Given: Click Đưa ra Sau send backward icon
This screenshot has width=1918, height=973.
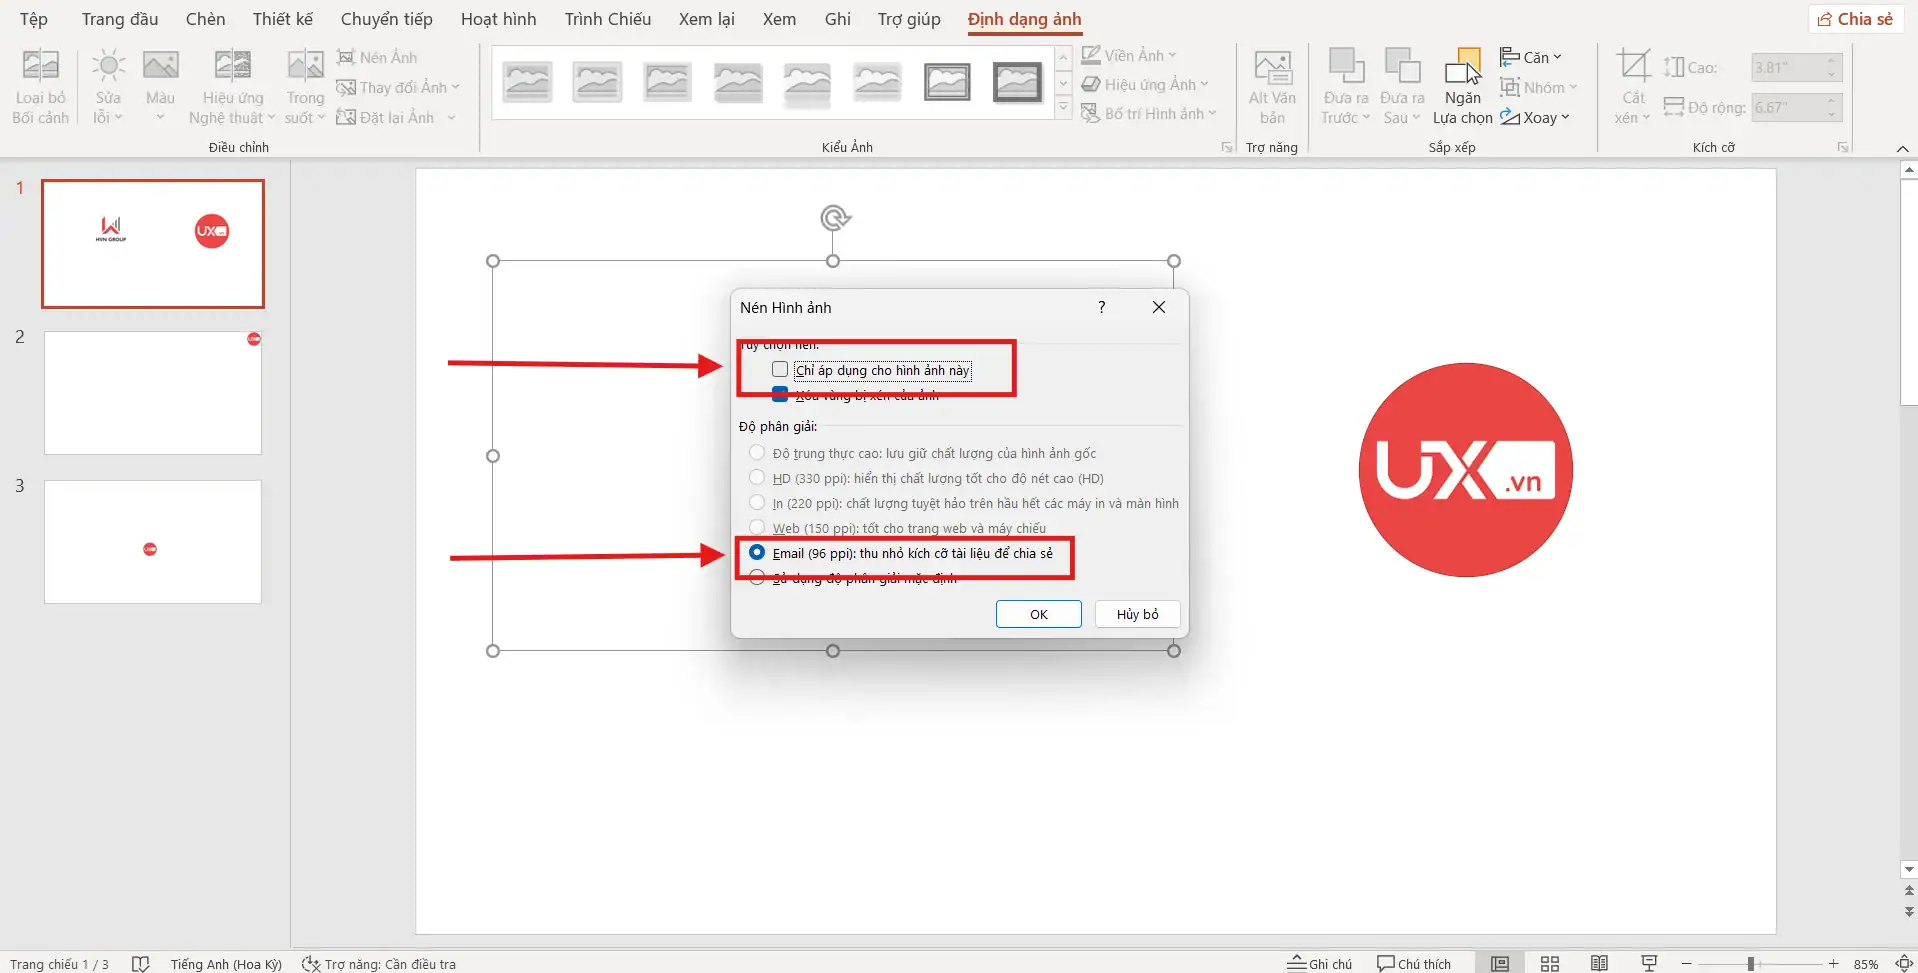Looking at the screenshot, I should (1402, 87).
